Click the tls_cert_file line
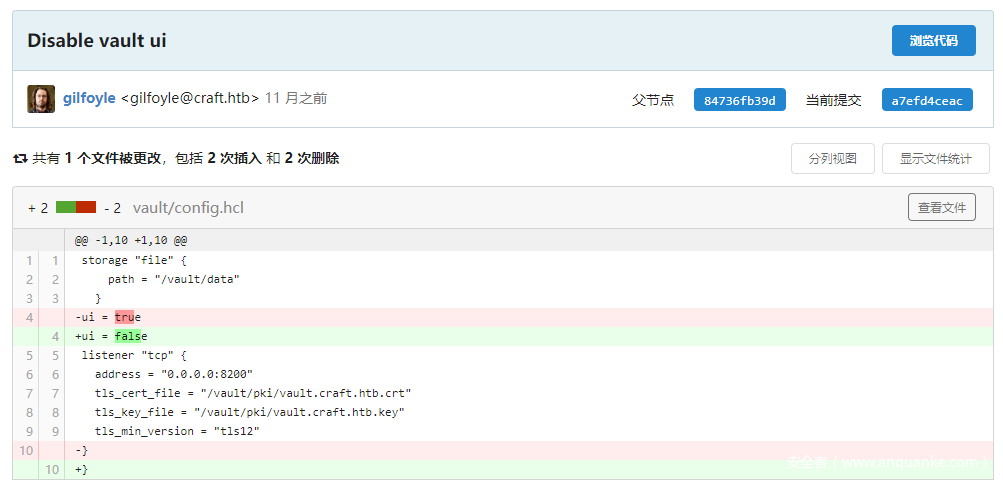 [x=253, y=393]
